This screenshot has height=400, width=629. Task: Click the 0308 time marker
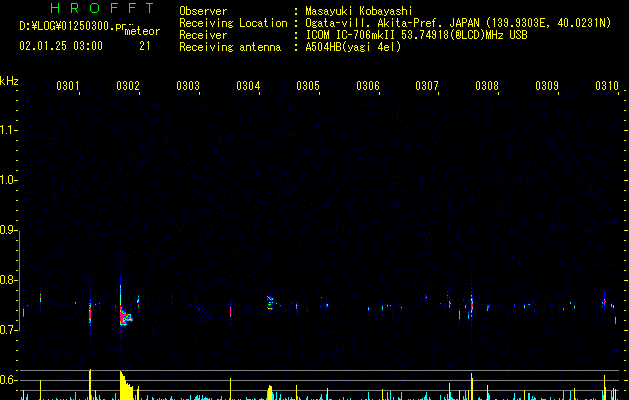coord(487,85)
